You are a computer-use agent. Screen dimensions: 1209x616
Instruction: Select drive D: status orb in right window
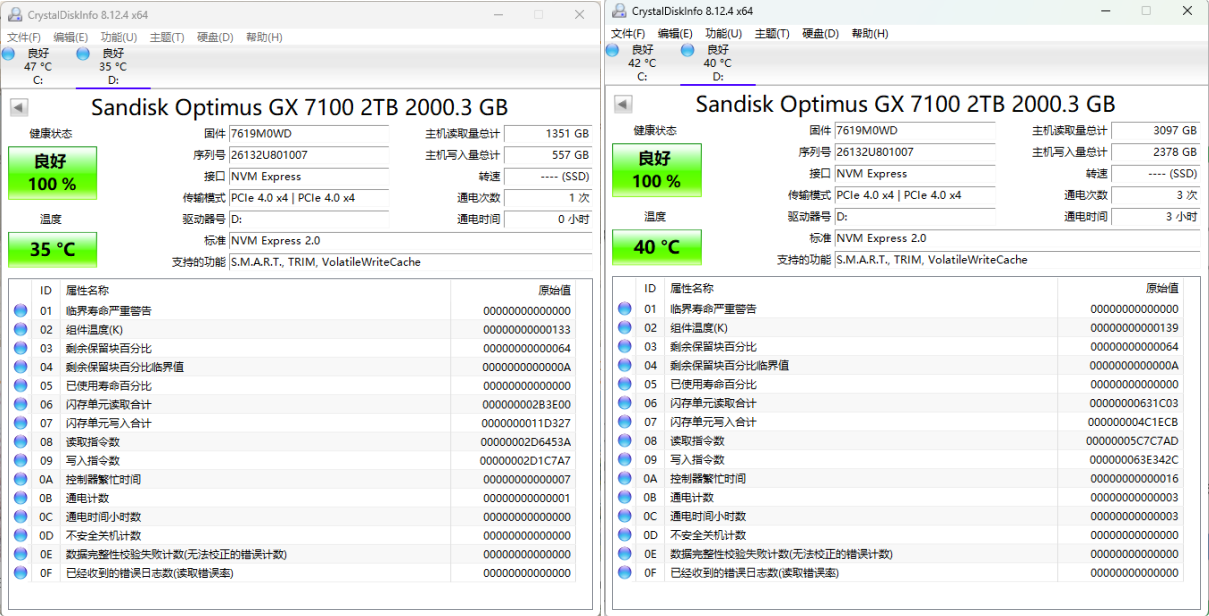686,49
